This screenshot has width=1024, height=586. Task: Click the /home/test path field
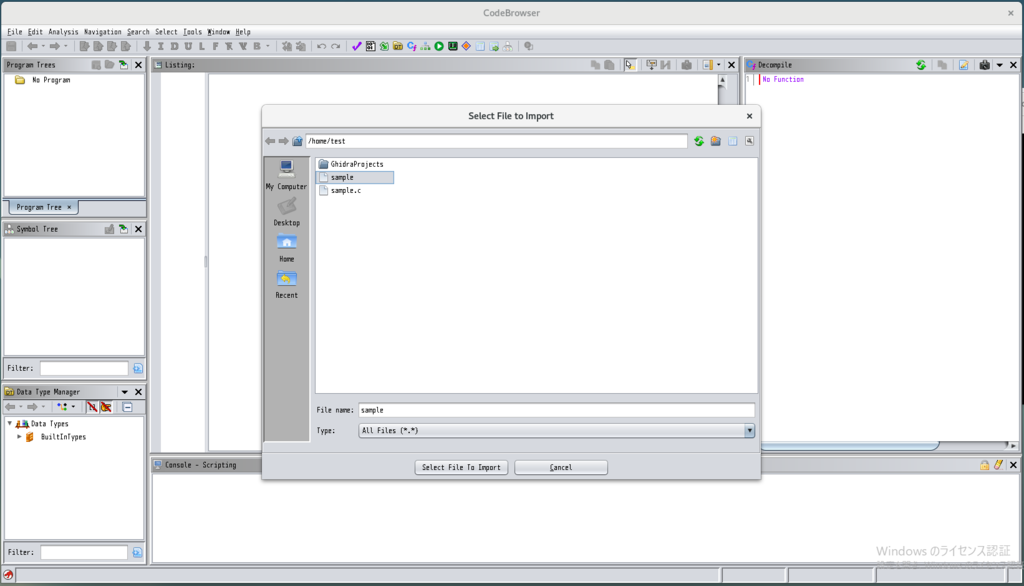coord(496,141)
